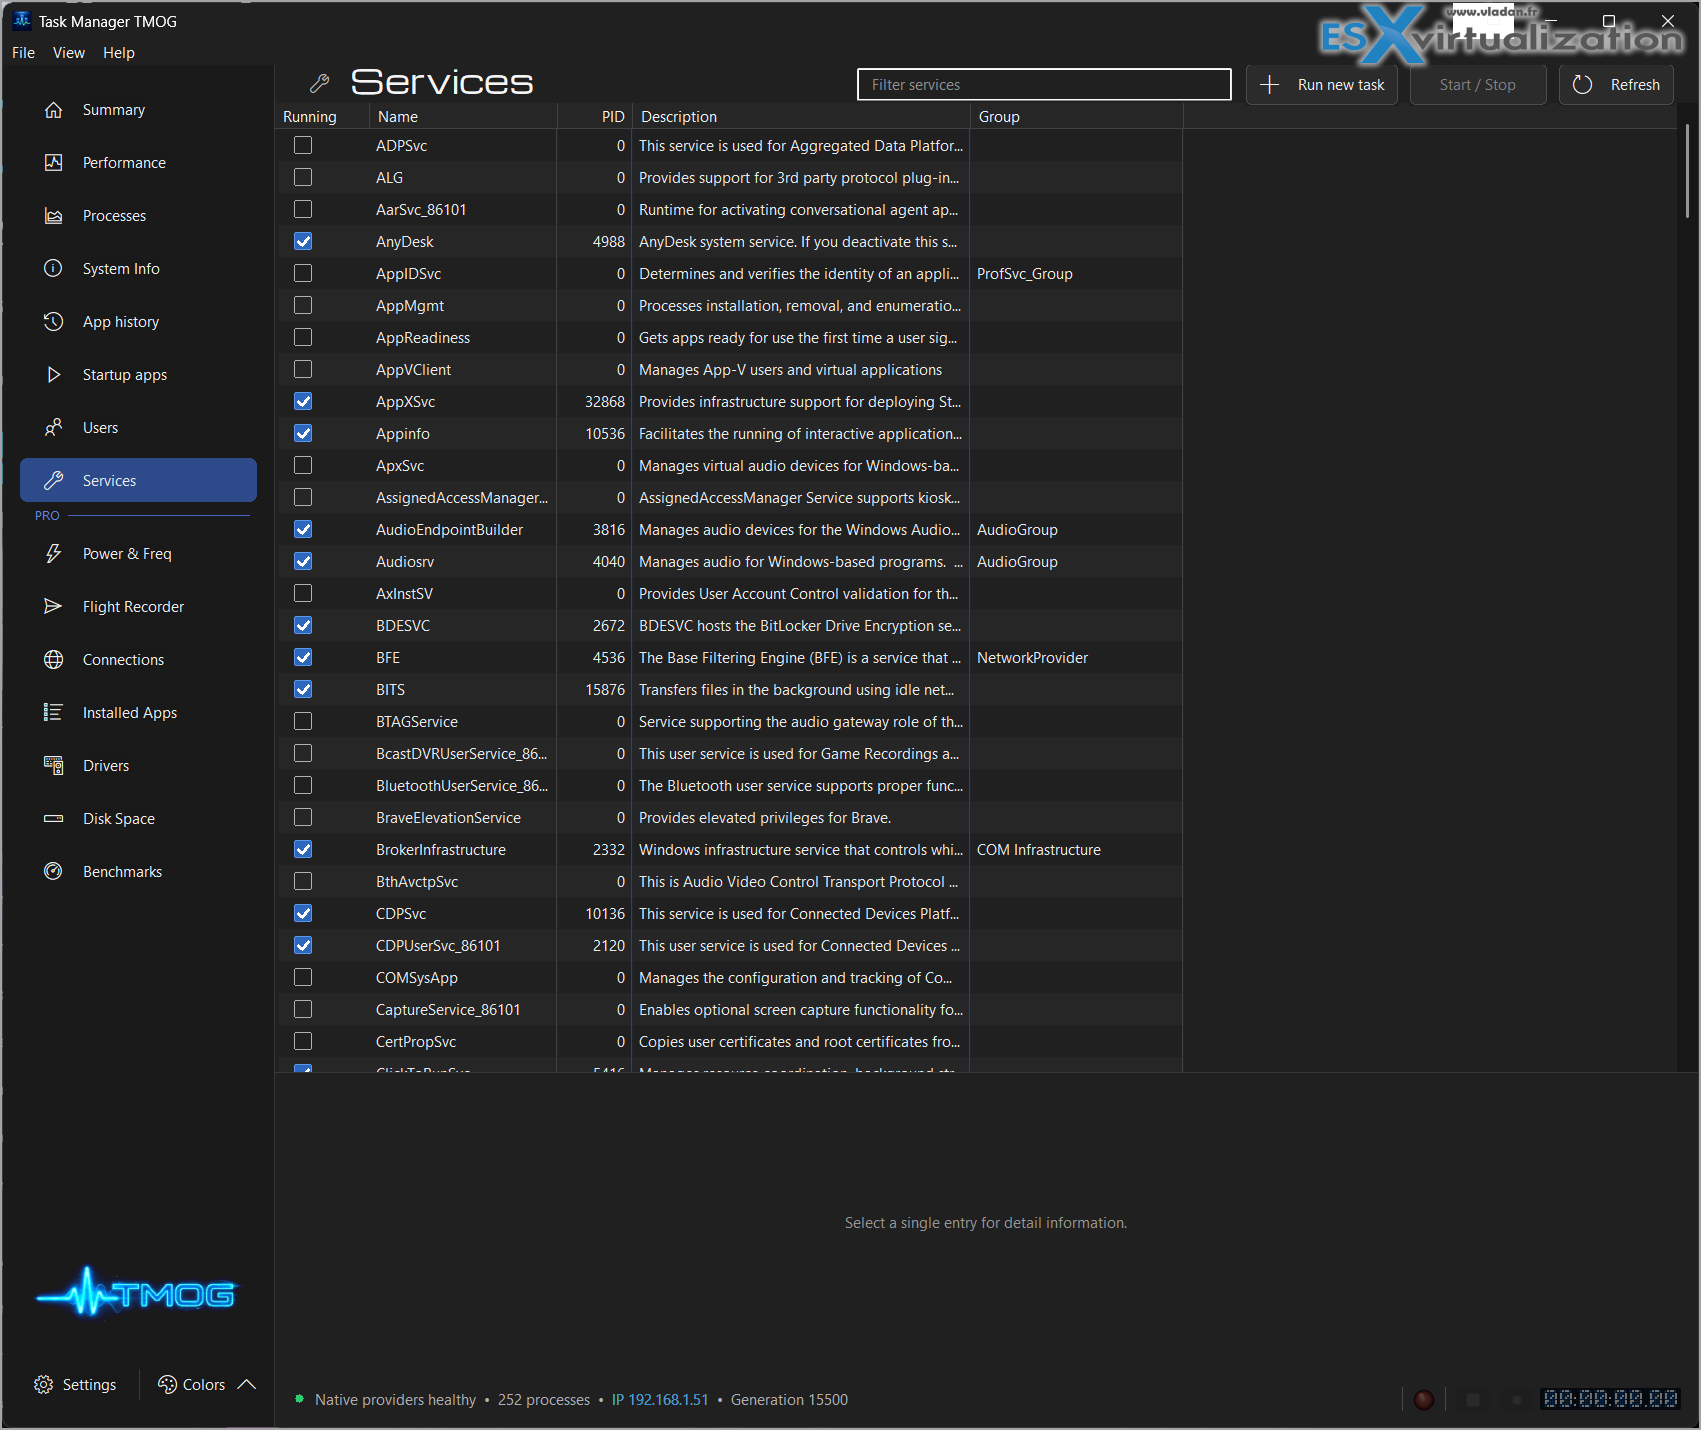The height and width of the screenshot is (1430, 1701).
Task: Open Connections globe icon
Action: click(x=54, y=660)
